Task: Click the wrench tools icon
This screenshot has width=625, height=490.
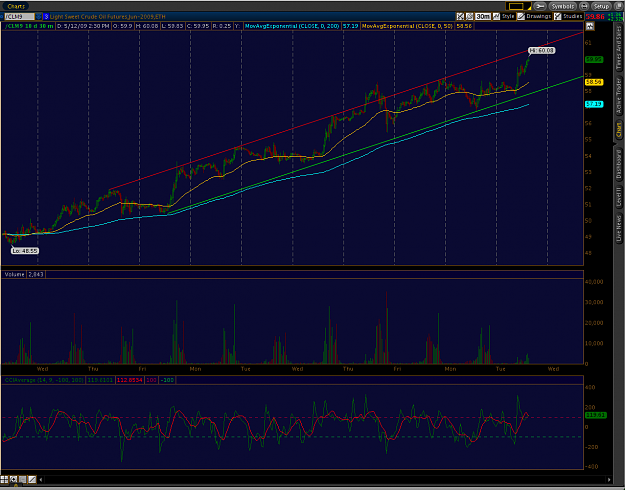Action: [540, 6]
